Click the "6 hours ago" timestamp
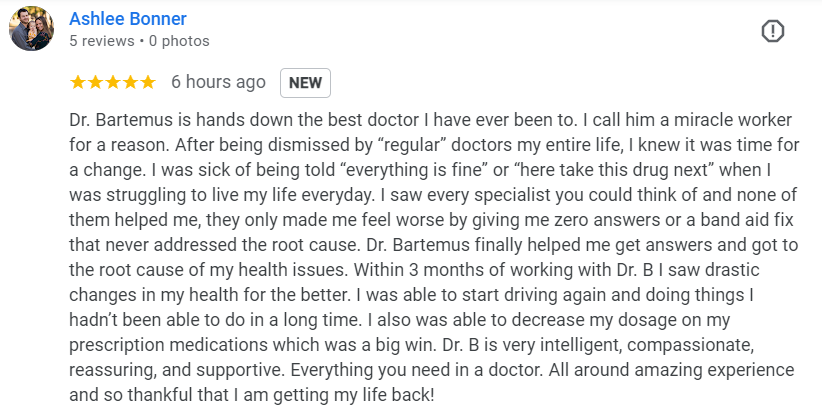The width and height of the screenshot is (822, 411). click(x=218, y=82)
